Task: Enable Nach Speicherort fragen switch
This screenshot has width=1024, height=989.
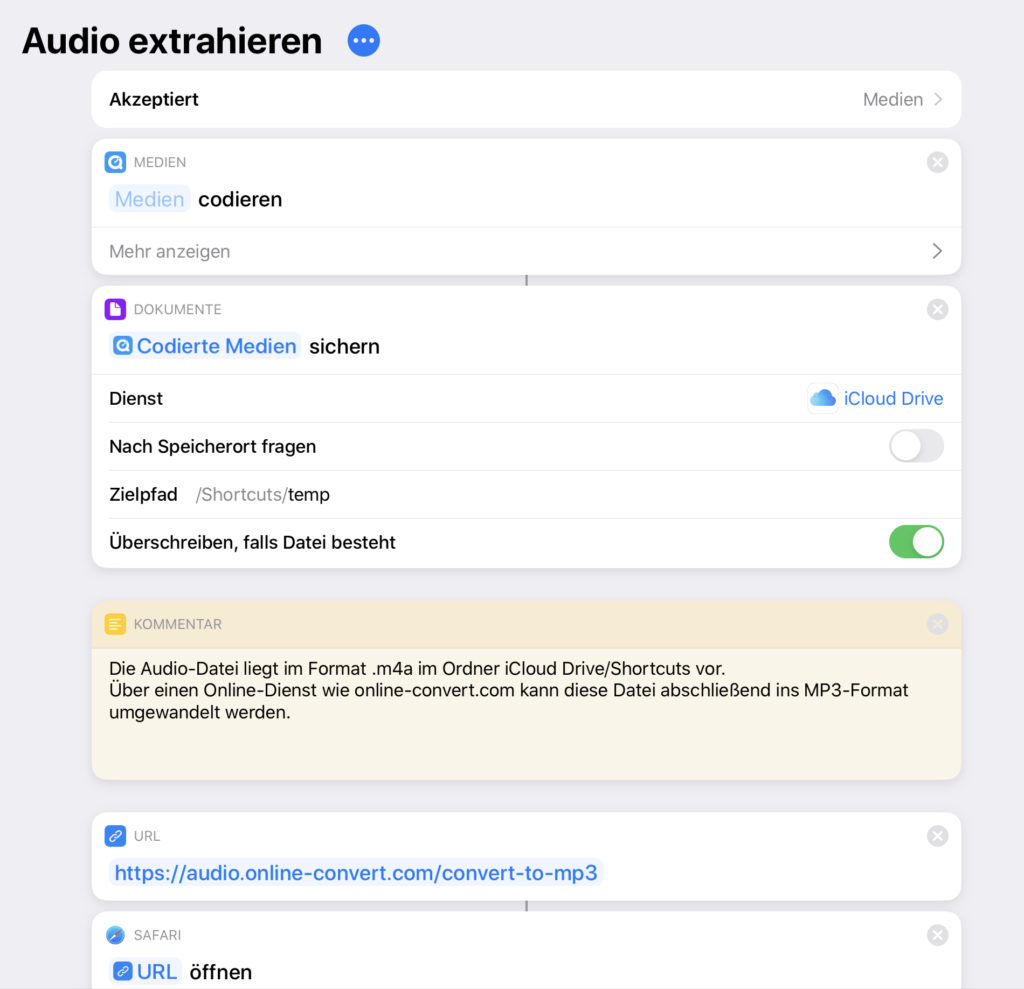Action: 916,446
